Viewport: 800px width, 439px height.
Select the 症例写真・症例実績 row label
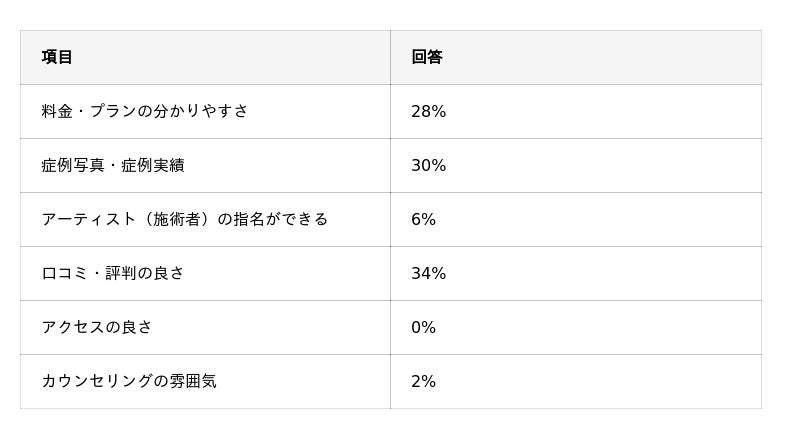(112, 165)
